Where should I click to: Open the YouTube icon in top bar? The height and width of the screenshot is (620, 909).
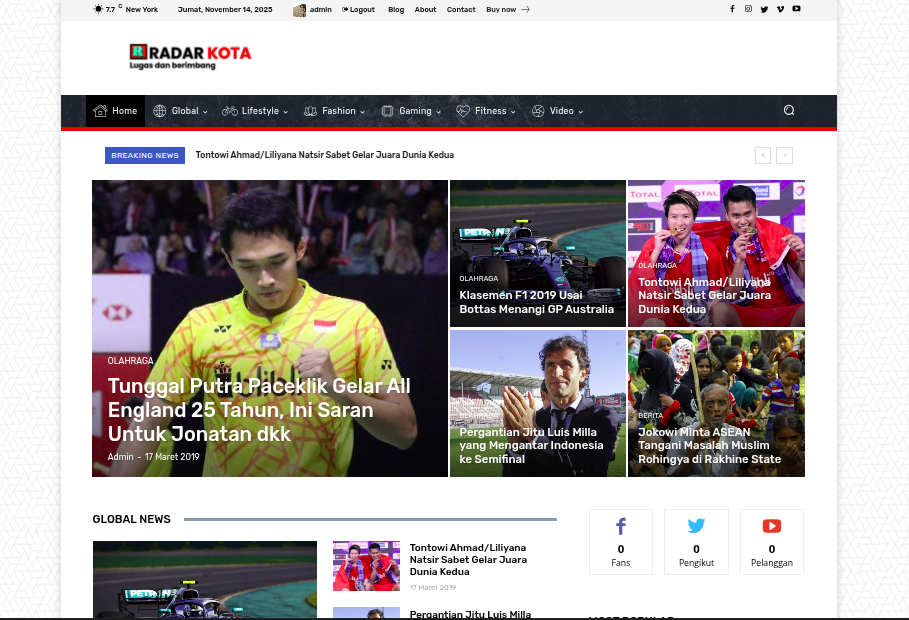[x=797, y=9]
